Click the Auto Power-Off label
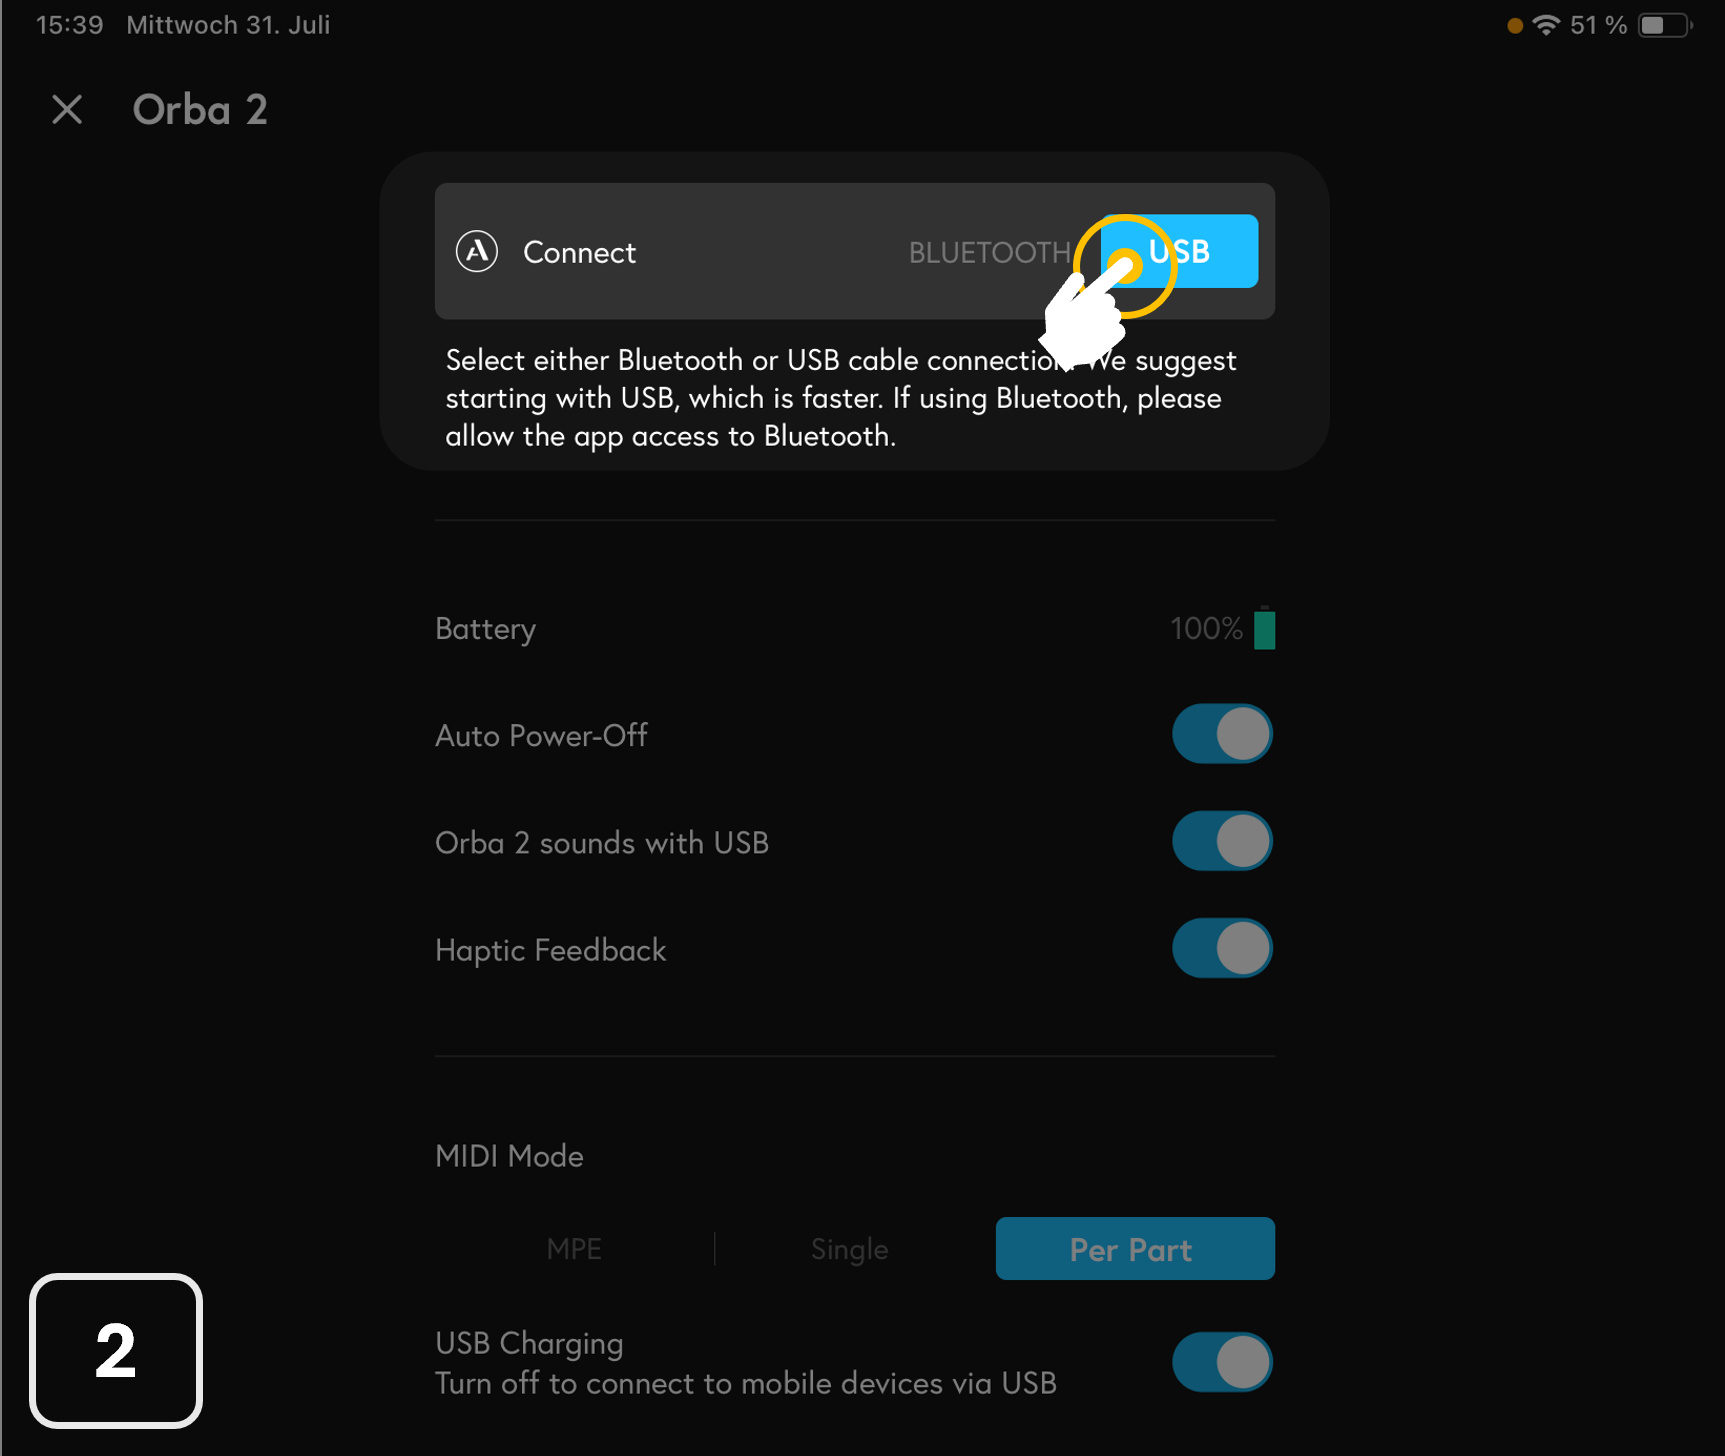The width and height of the screenshot is (1725, 1456). point(541,736)
